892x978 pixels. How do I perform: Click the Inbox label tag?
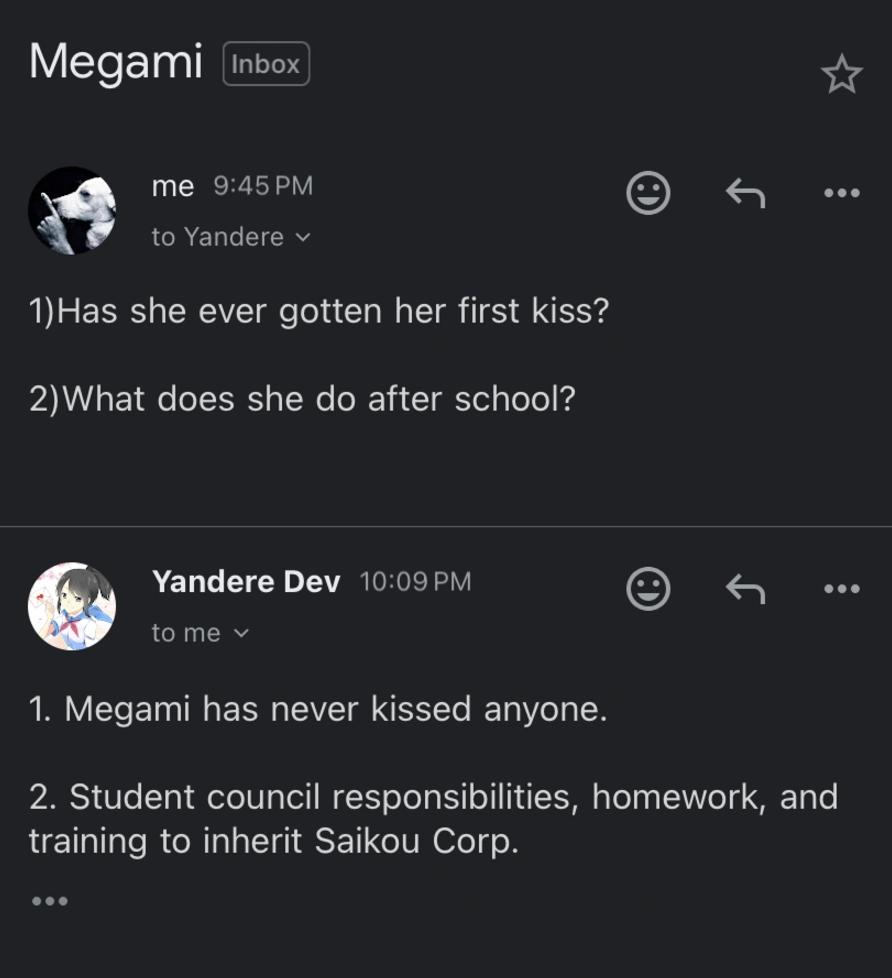coord(266,64)
